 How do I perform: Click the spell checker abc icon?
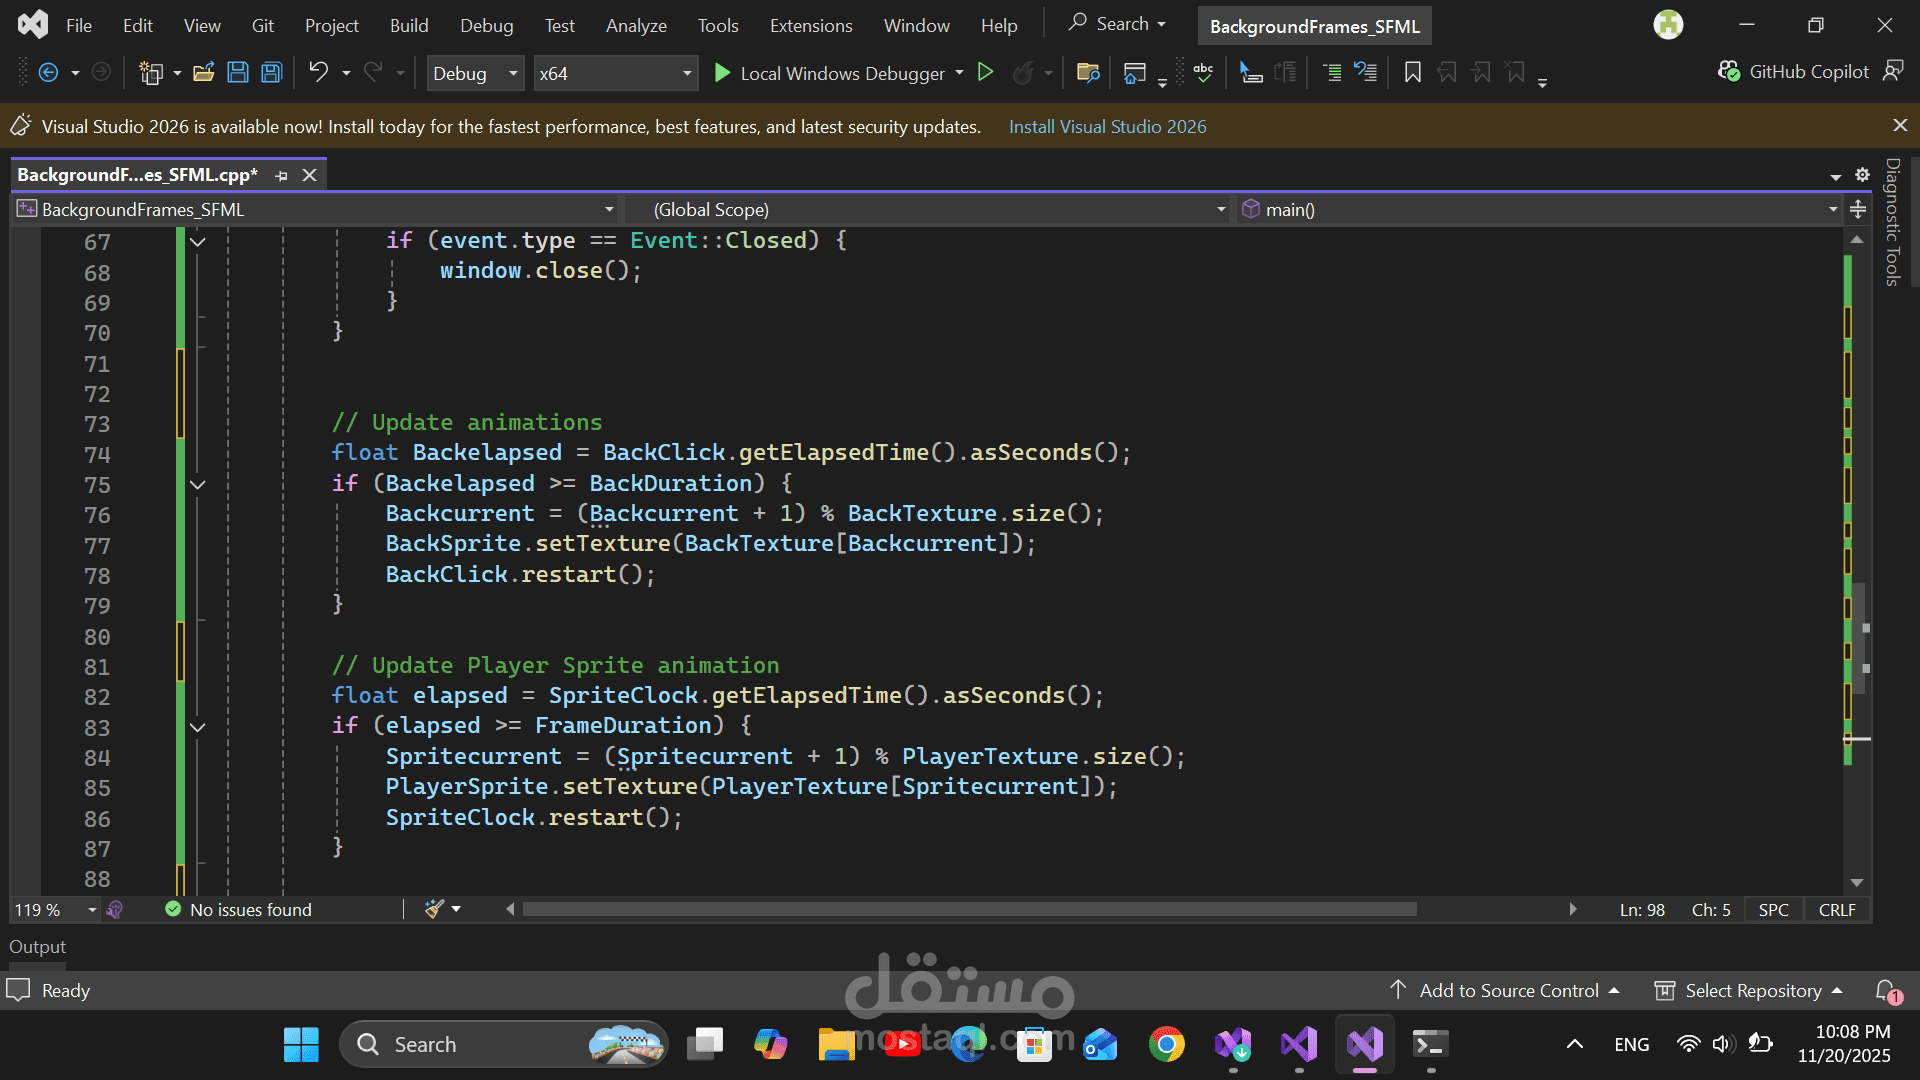click(x=1203, y=72)
